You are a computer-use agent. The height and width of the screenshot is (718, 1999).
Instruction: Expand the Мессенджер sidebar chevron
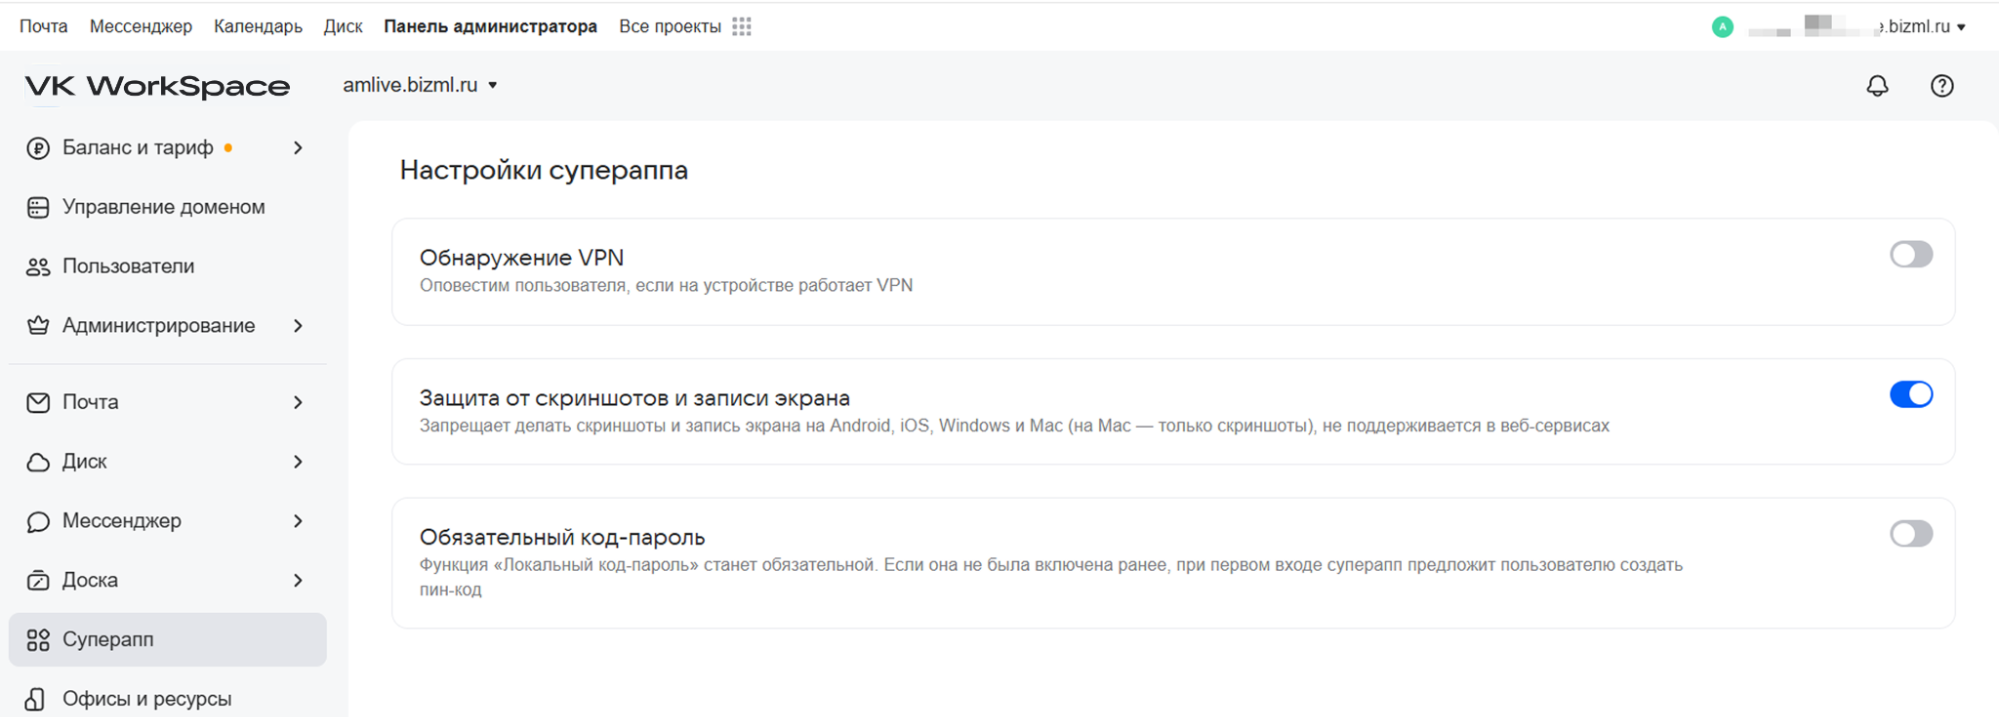pyautogui.click(x=298, y=521)
